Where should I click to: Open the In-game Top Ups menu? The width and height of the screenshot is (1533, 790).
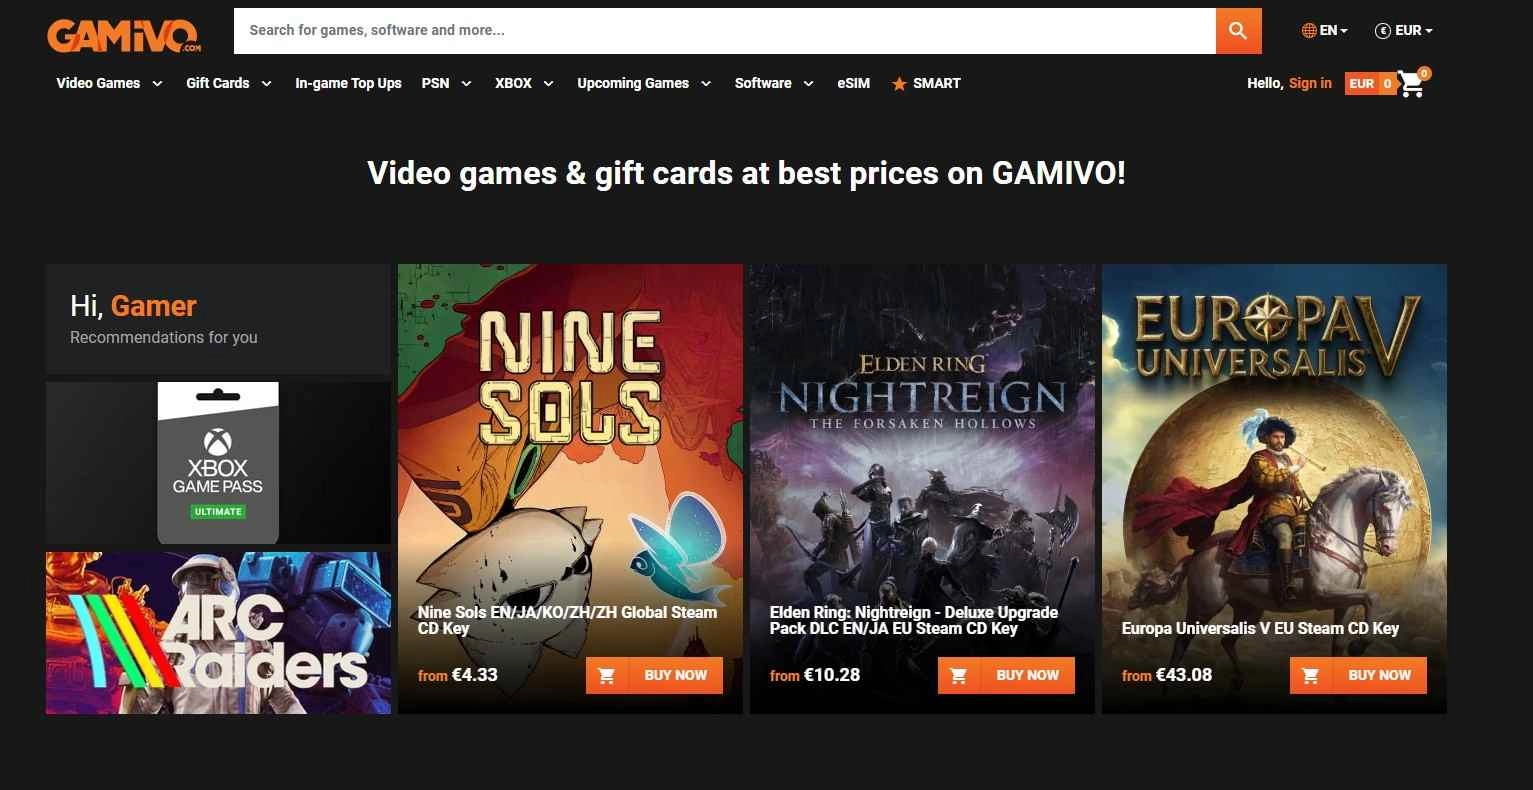(x=348, y=84)
